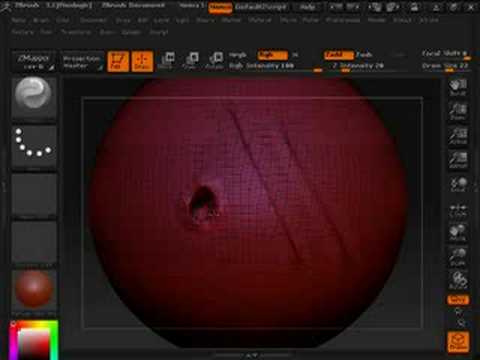
Task: Open the brush picker with swirl sphere
Action: [x=34, y=98]
